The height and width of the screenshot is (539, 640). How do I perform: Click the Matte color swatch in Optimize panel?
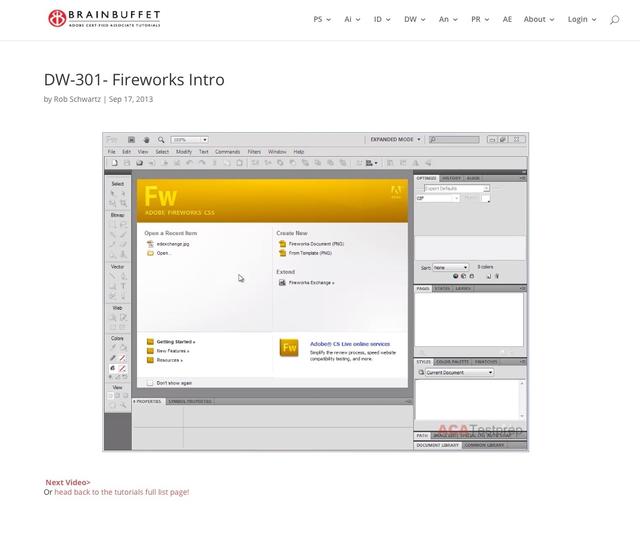click(485, 198)
